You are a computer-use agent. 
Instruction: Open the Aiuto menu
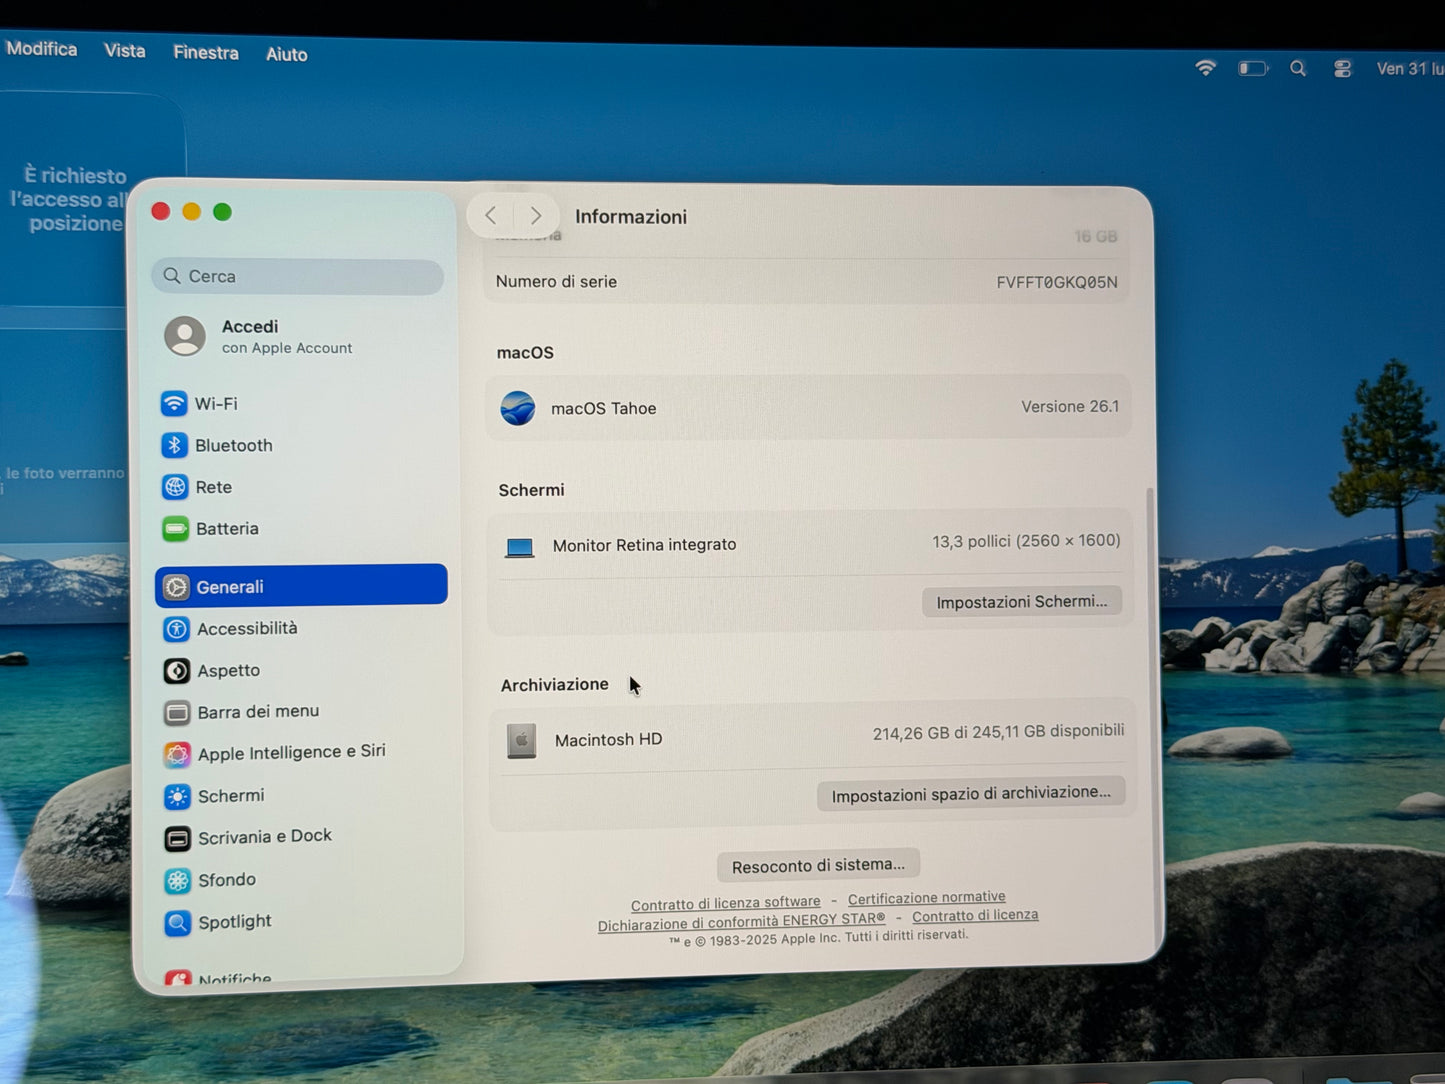click(287, 54)
